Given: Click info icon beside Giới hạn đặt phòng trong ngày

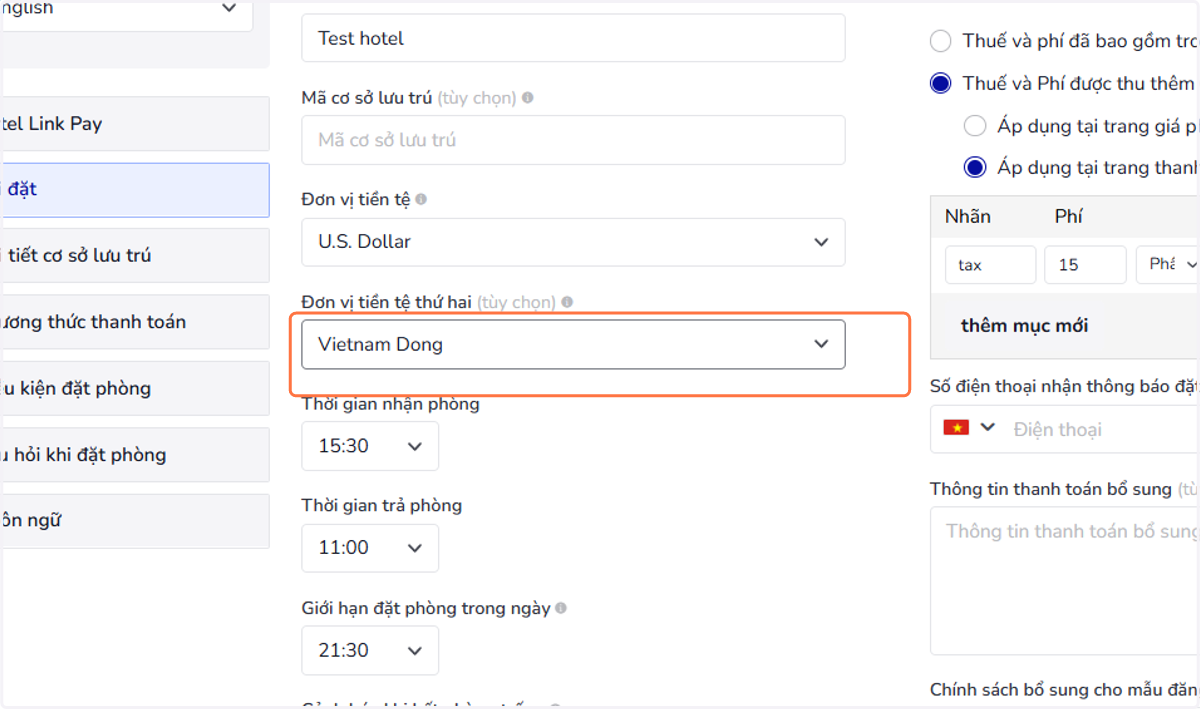Looking at the screenshot, I should pos(561,608).
